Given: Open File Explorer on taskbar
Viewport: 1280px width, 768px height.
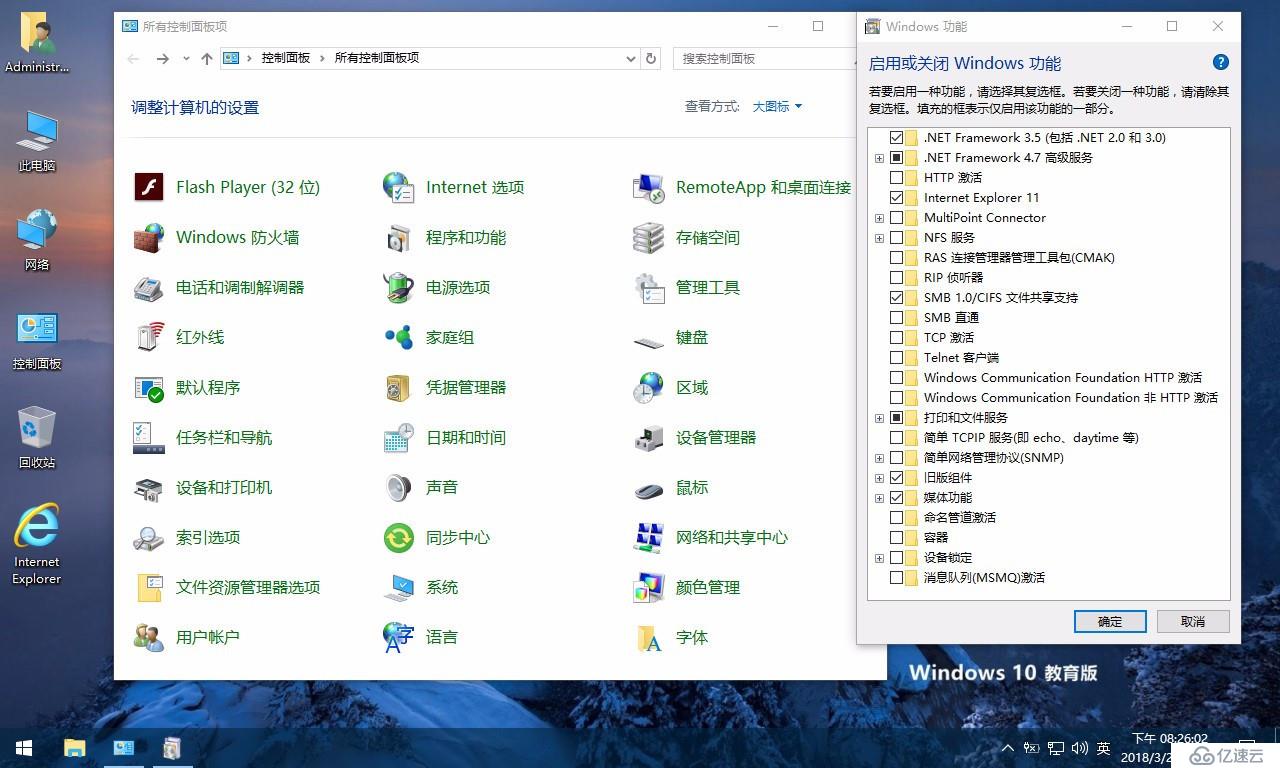Looking at the screenshot, I should (75, 748).
